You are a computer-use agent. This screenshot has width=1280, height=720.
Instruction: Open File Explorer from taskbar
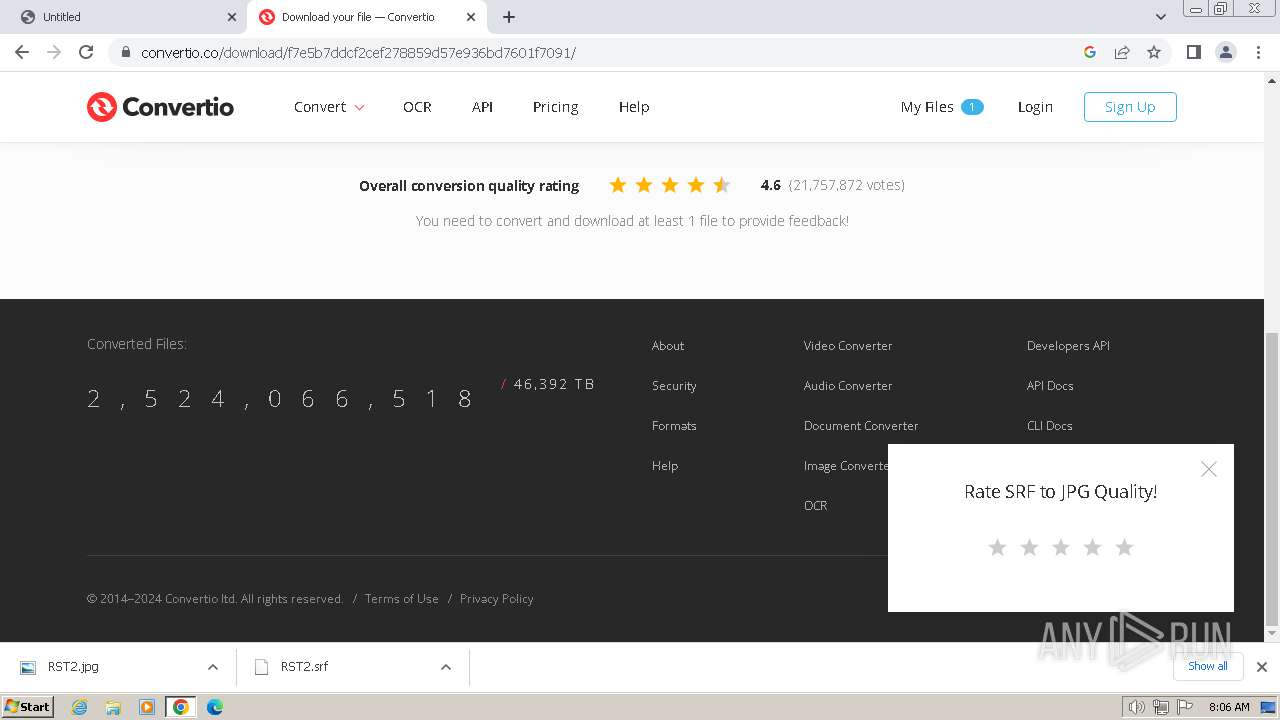(113, 707)
